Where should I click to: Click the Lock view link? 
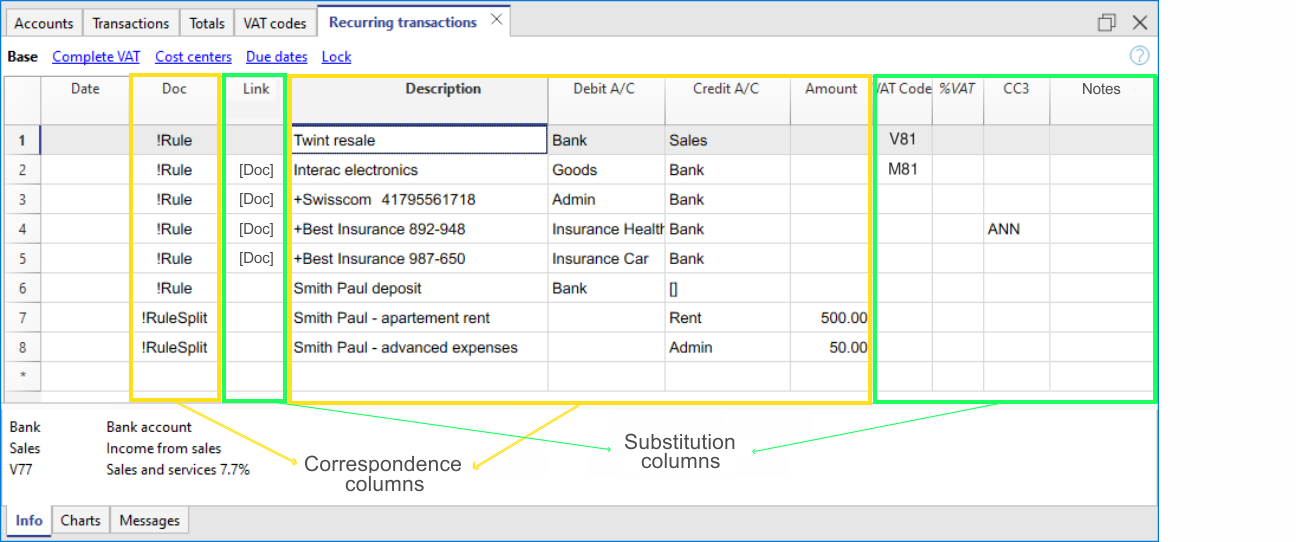[x=336, y=57]
